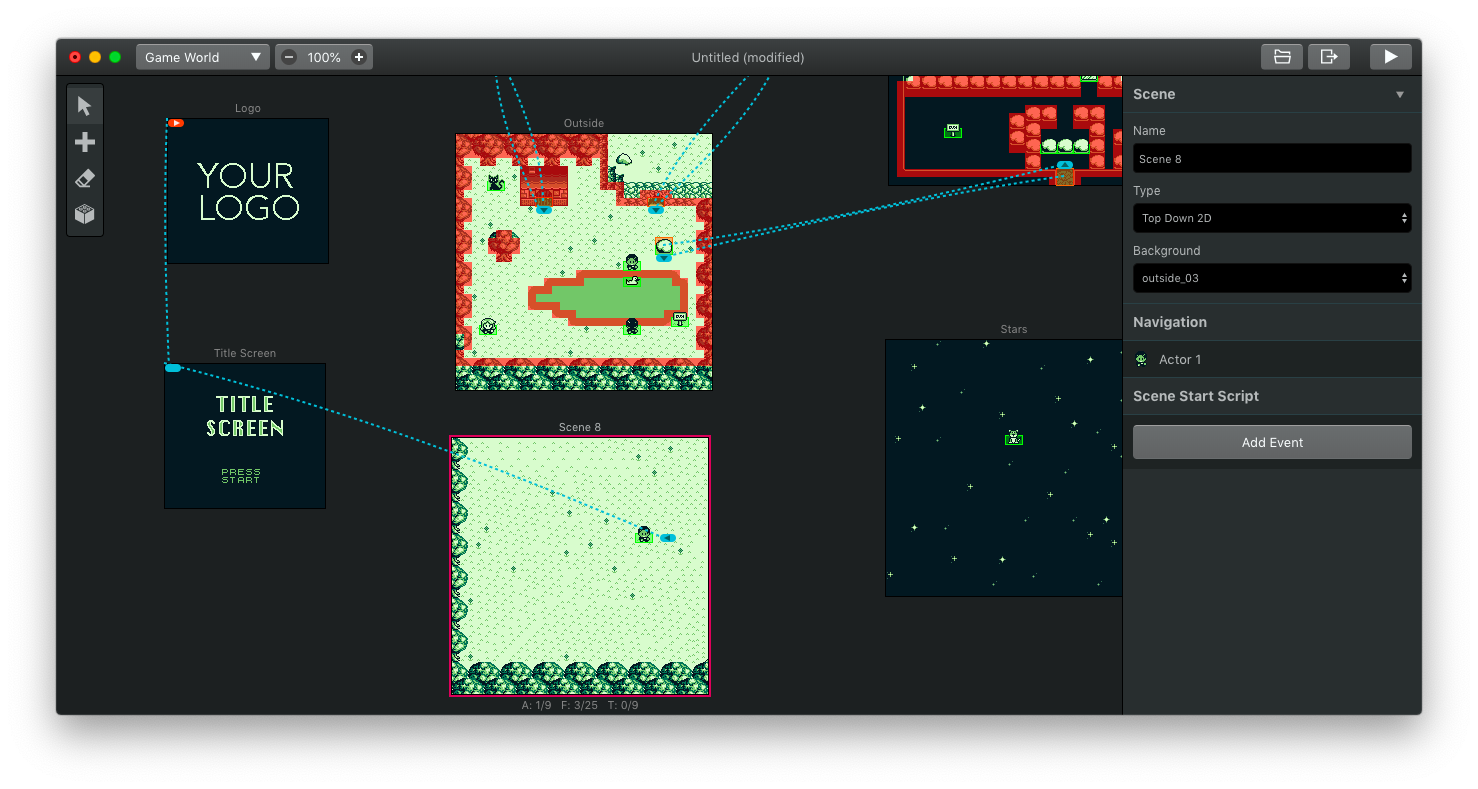1478x789 pixels.
Task: Click the T: 0/9 triggers count
Action: click(623, 705)
